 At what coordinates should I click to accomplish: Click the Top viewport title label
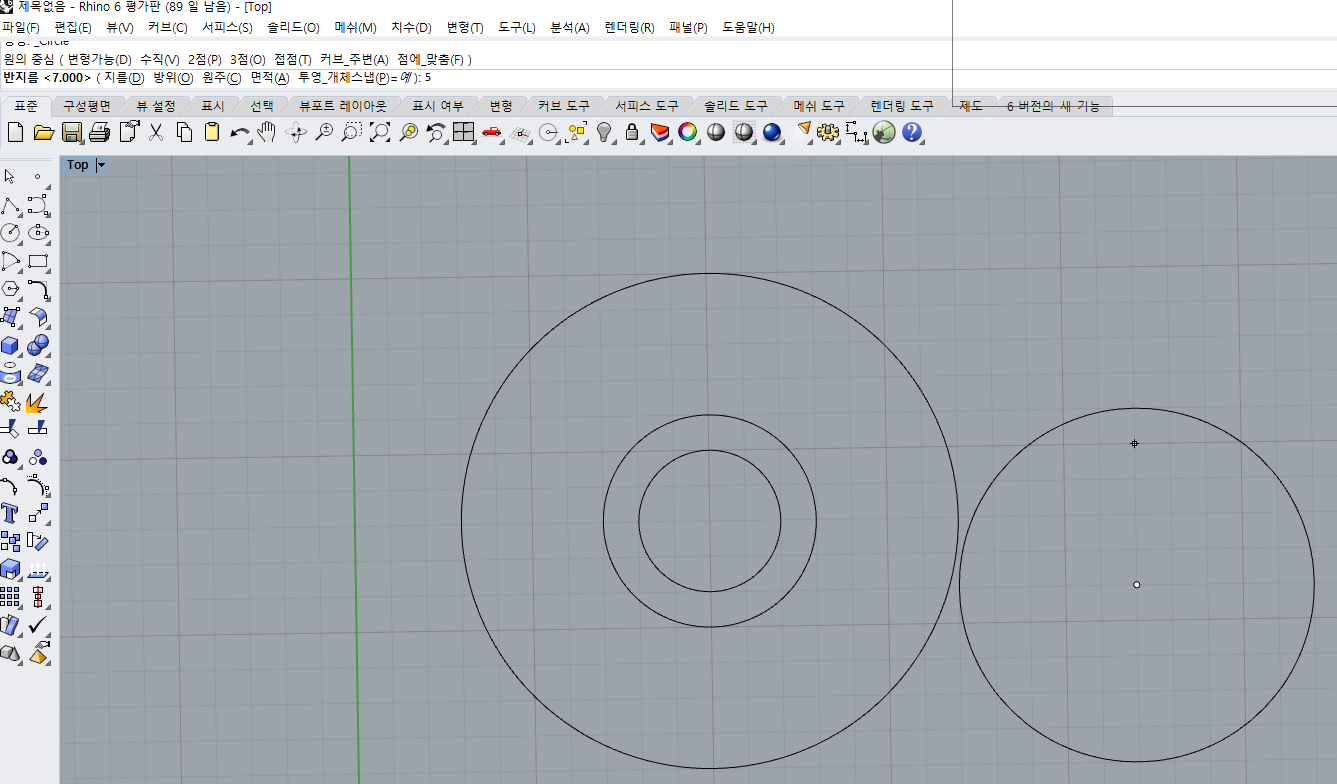pos(78,165)
